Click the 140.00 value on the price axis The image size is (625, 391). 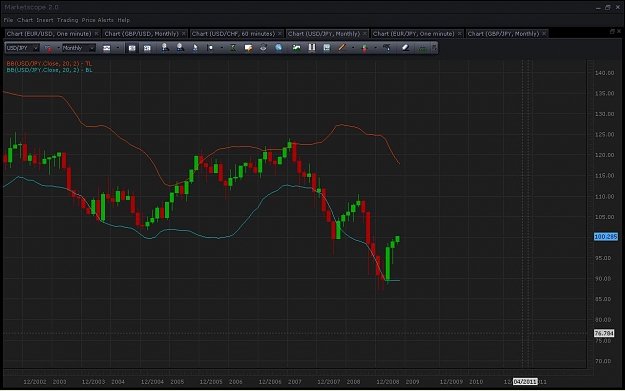pos(604,73)
